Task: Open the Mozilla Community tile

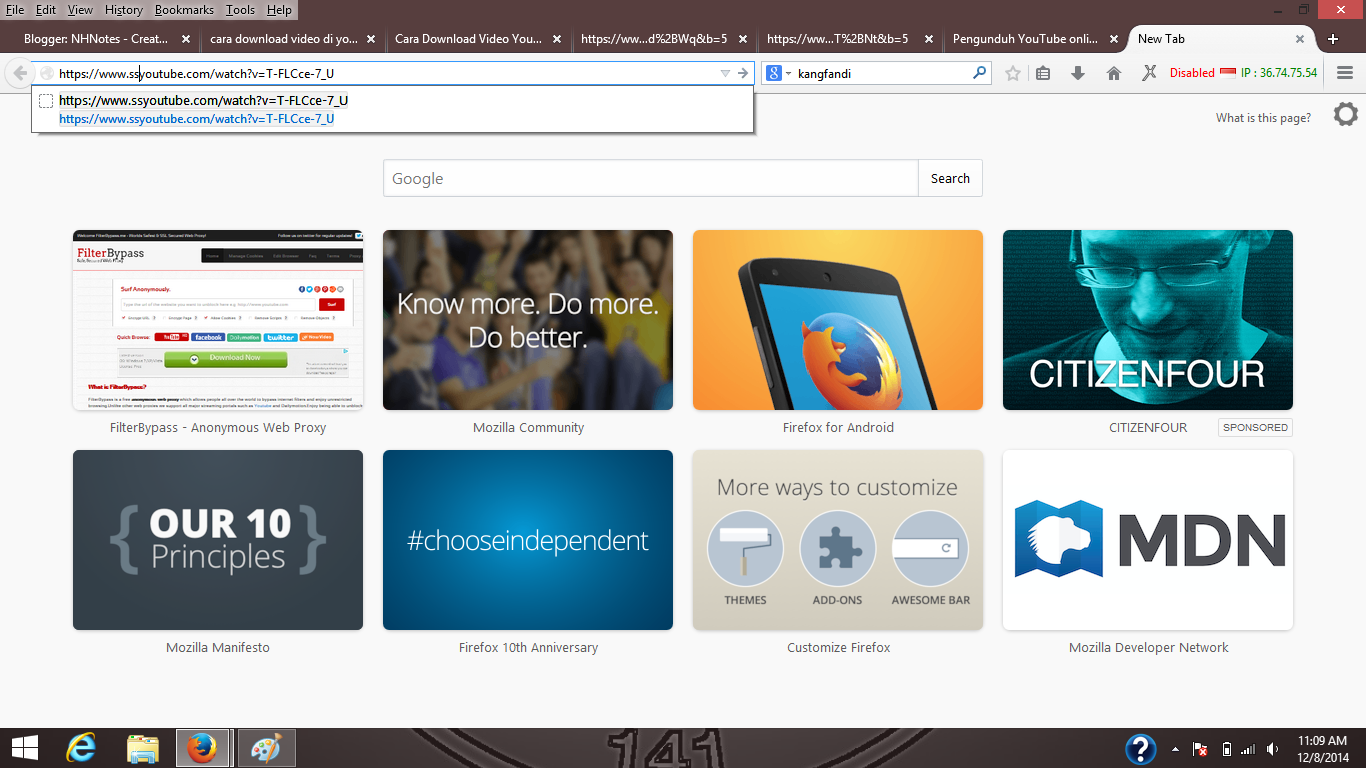Action: coord(528,320)
